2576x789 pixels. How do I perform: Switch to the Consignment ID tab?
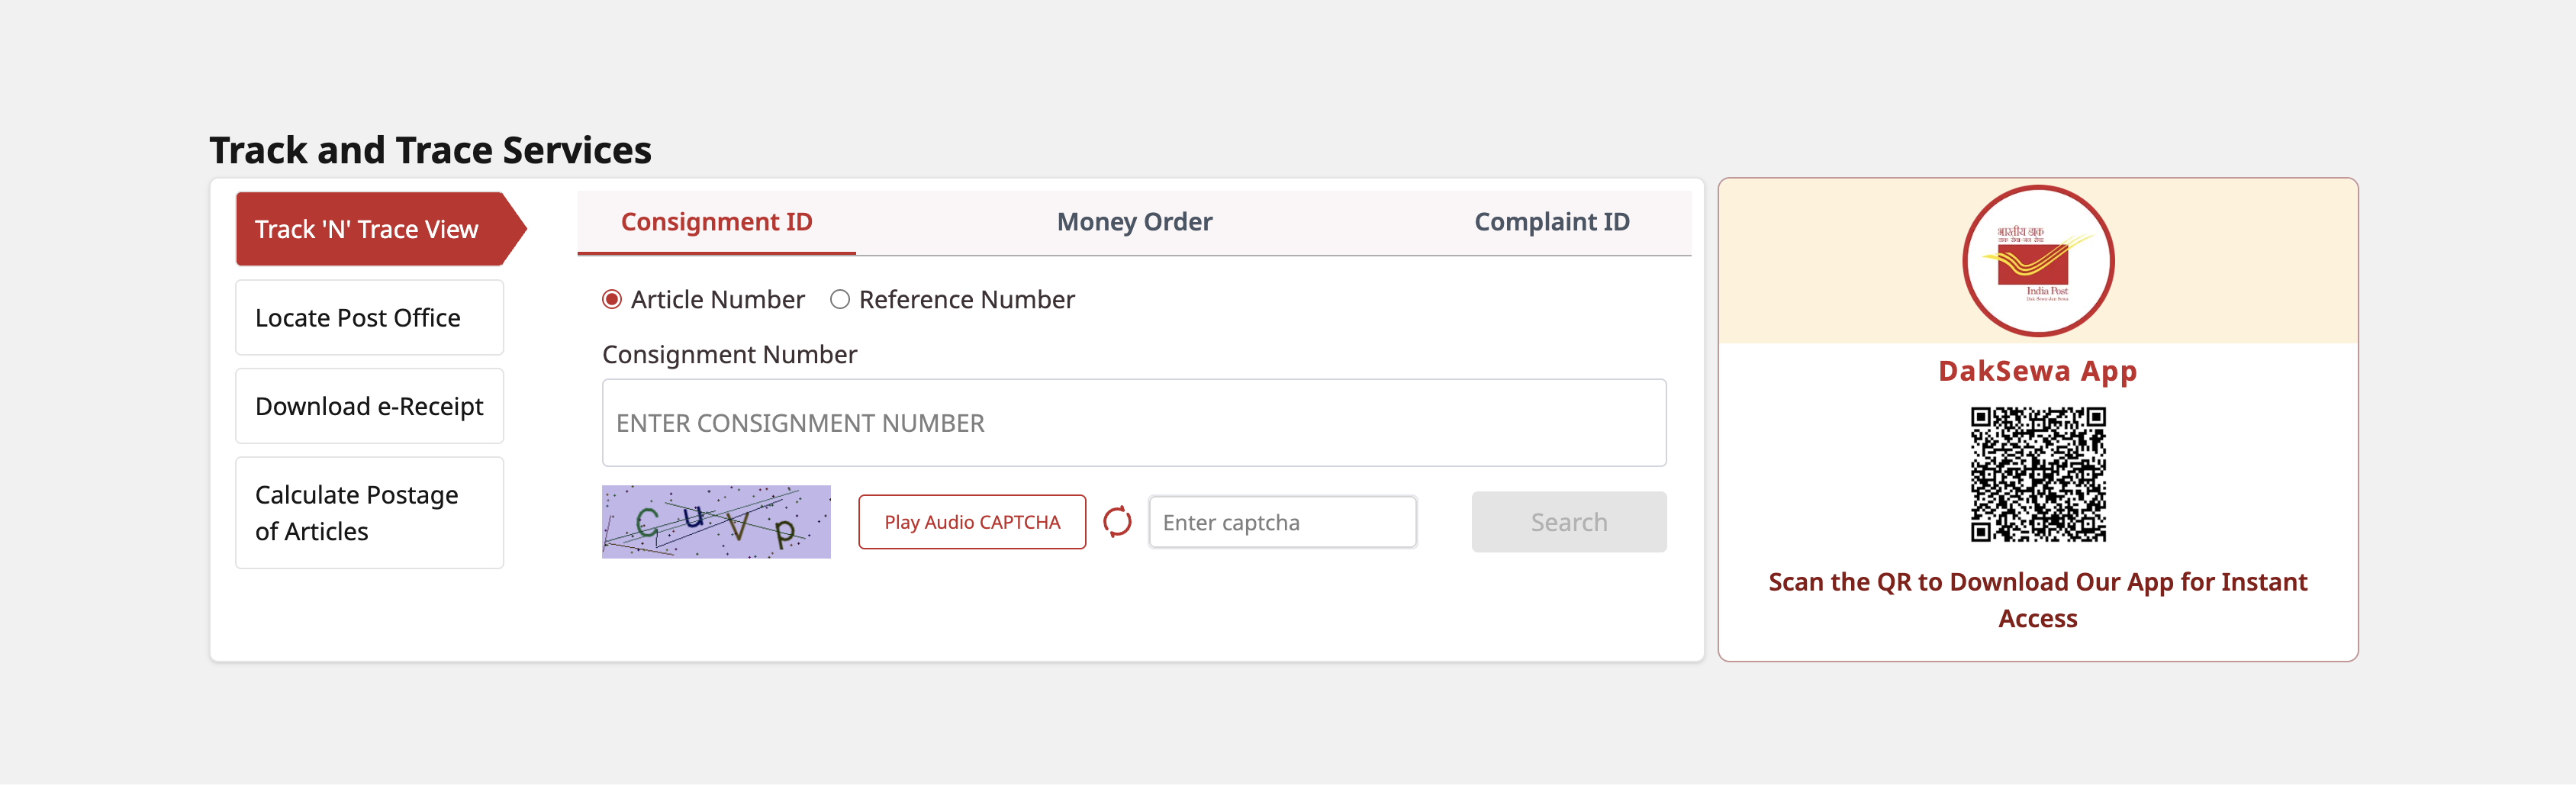pos(716,222)
